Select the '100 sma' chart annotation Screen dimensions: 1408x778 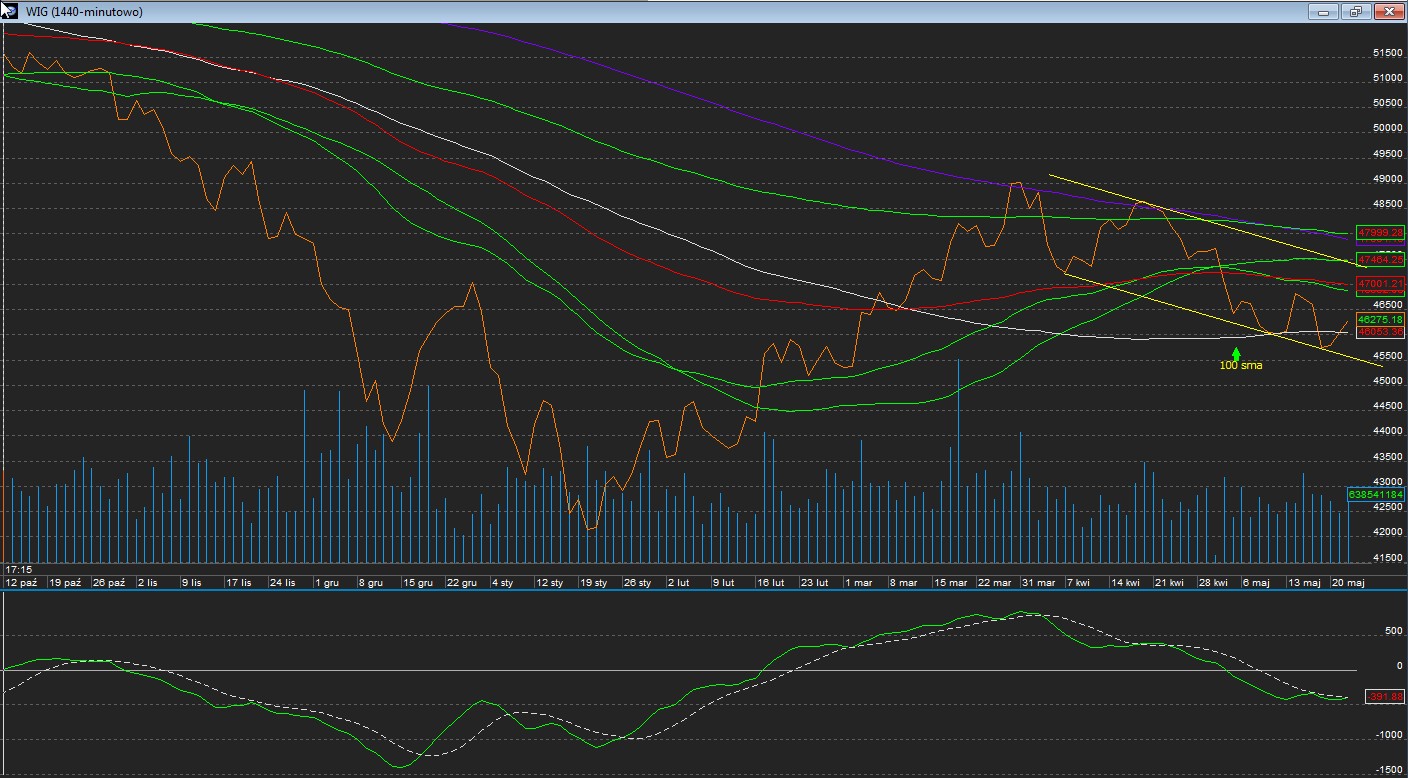click(x=1241, y=365)
